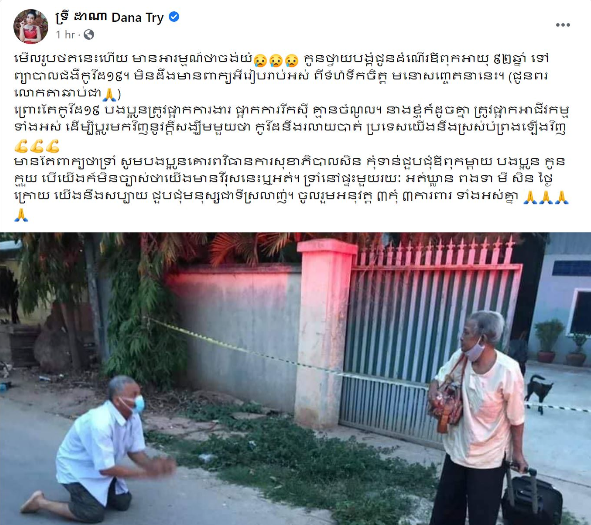Click the praying hands emoji after parenthesis text
591x525 pixels.
(109, 94)
